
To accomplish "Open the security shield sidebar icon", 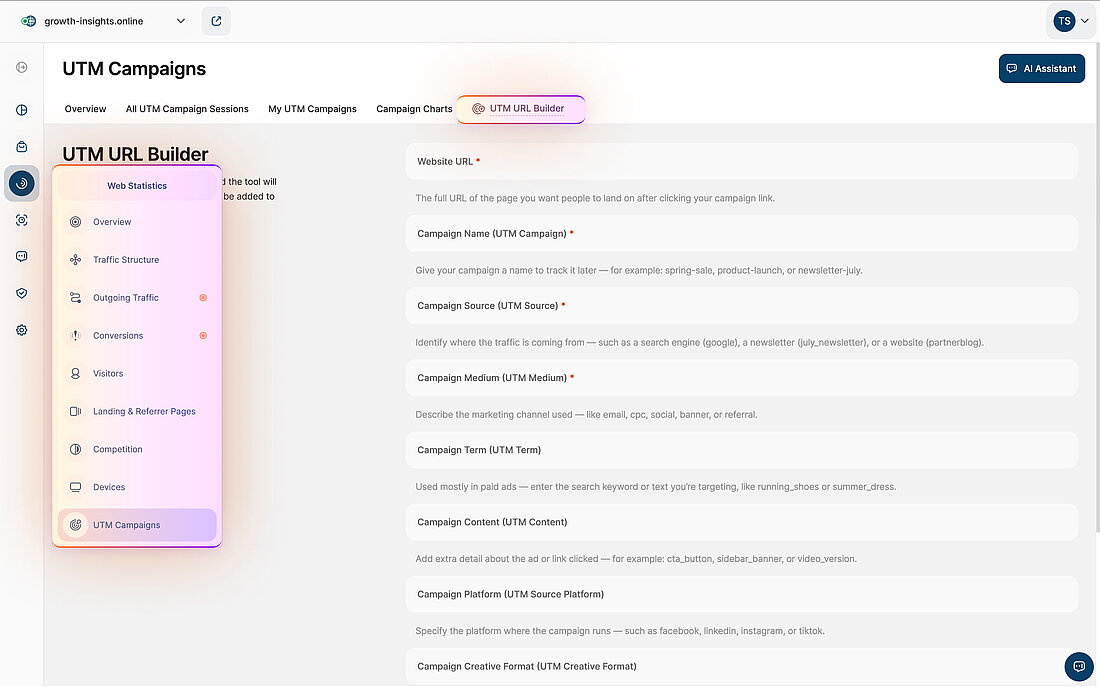I will pyautogui.click(x=21, y=292).
